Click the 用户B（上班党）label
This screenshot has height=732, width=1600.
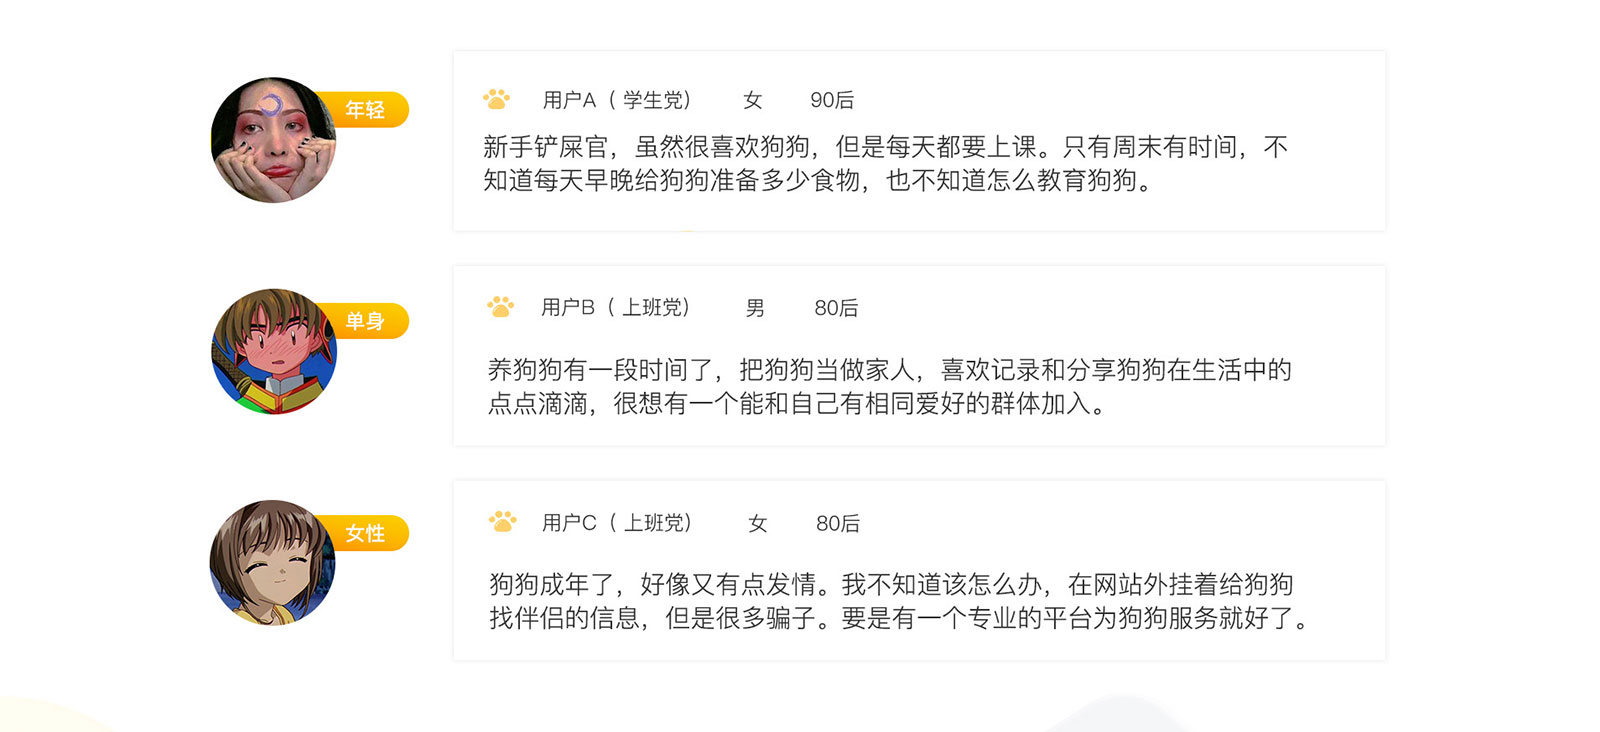(616, 308)
